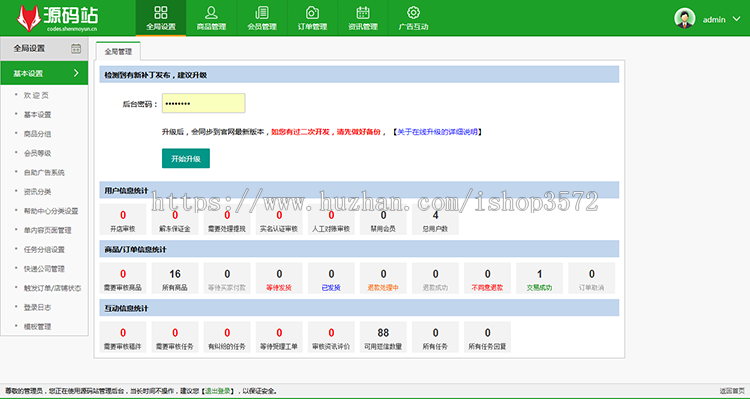Open 登录日志 in the sidebar
This screenshot has height=399, width=750.
[37, 307]
